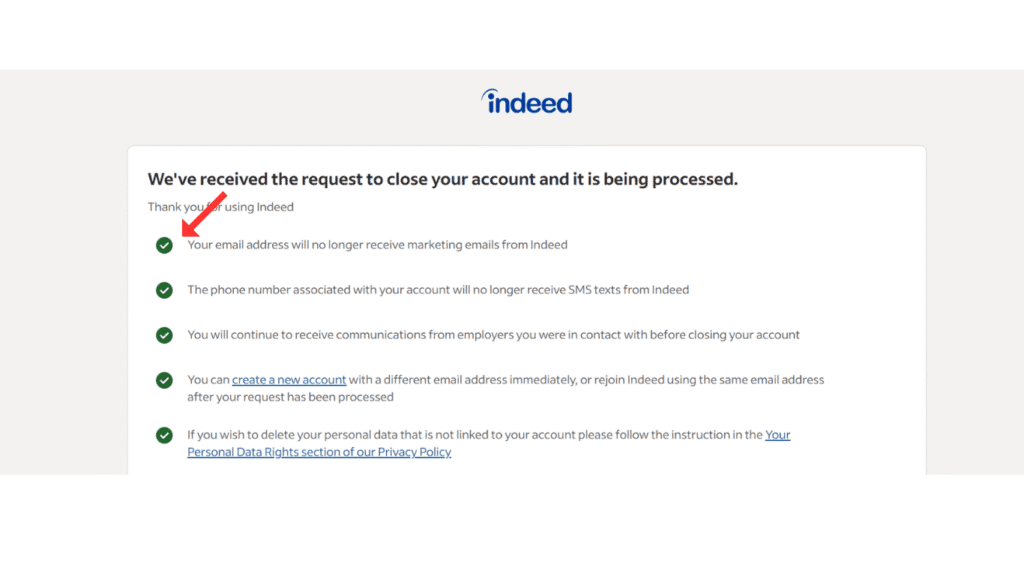
Task: Click the checkmark next to the rejoin account item
Action: tap(164, 380)
